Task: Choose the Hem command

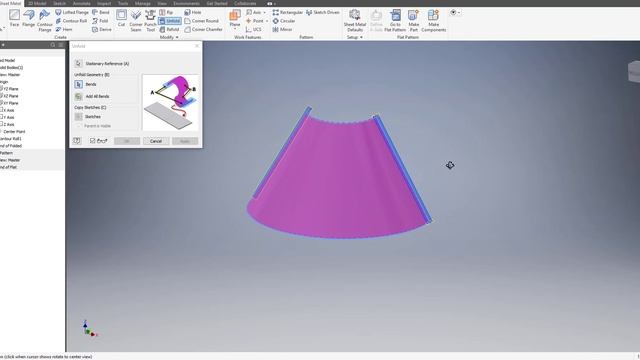Action: click(64, 29)
